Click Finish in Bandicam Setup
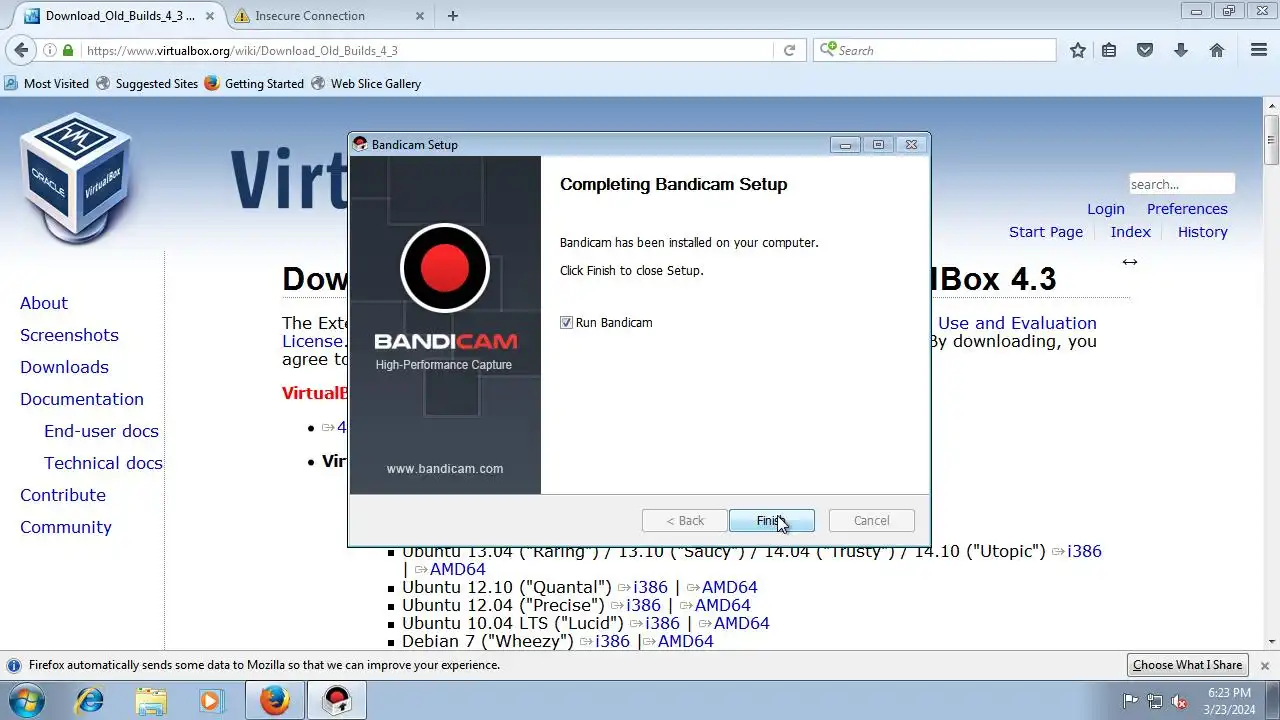1280x720 pixels. [771, 521]
